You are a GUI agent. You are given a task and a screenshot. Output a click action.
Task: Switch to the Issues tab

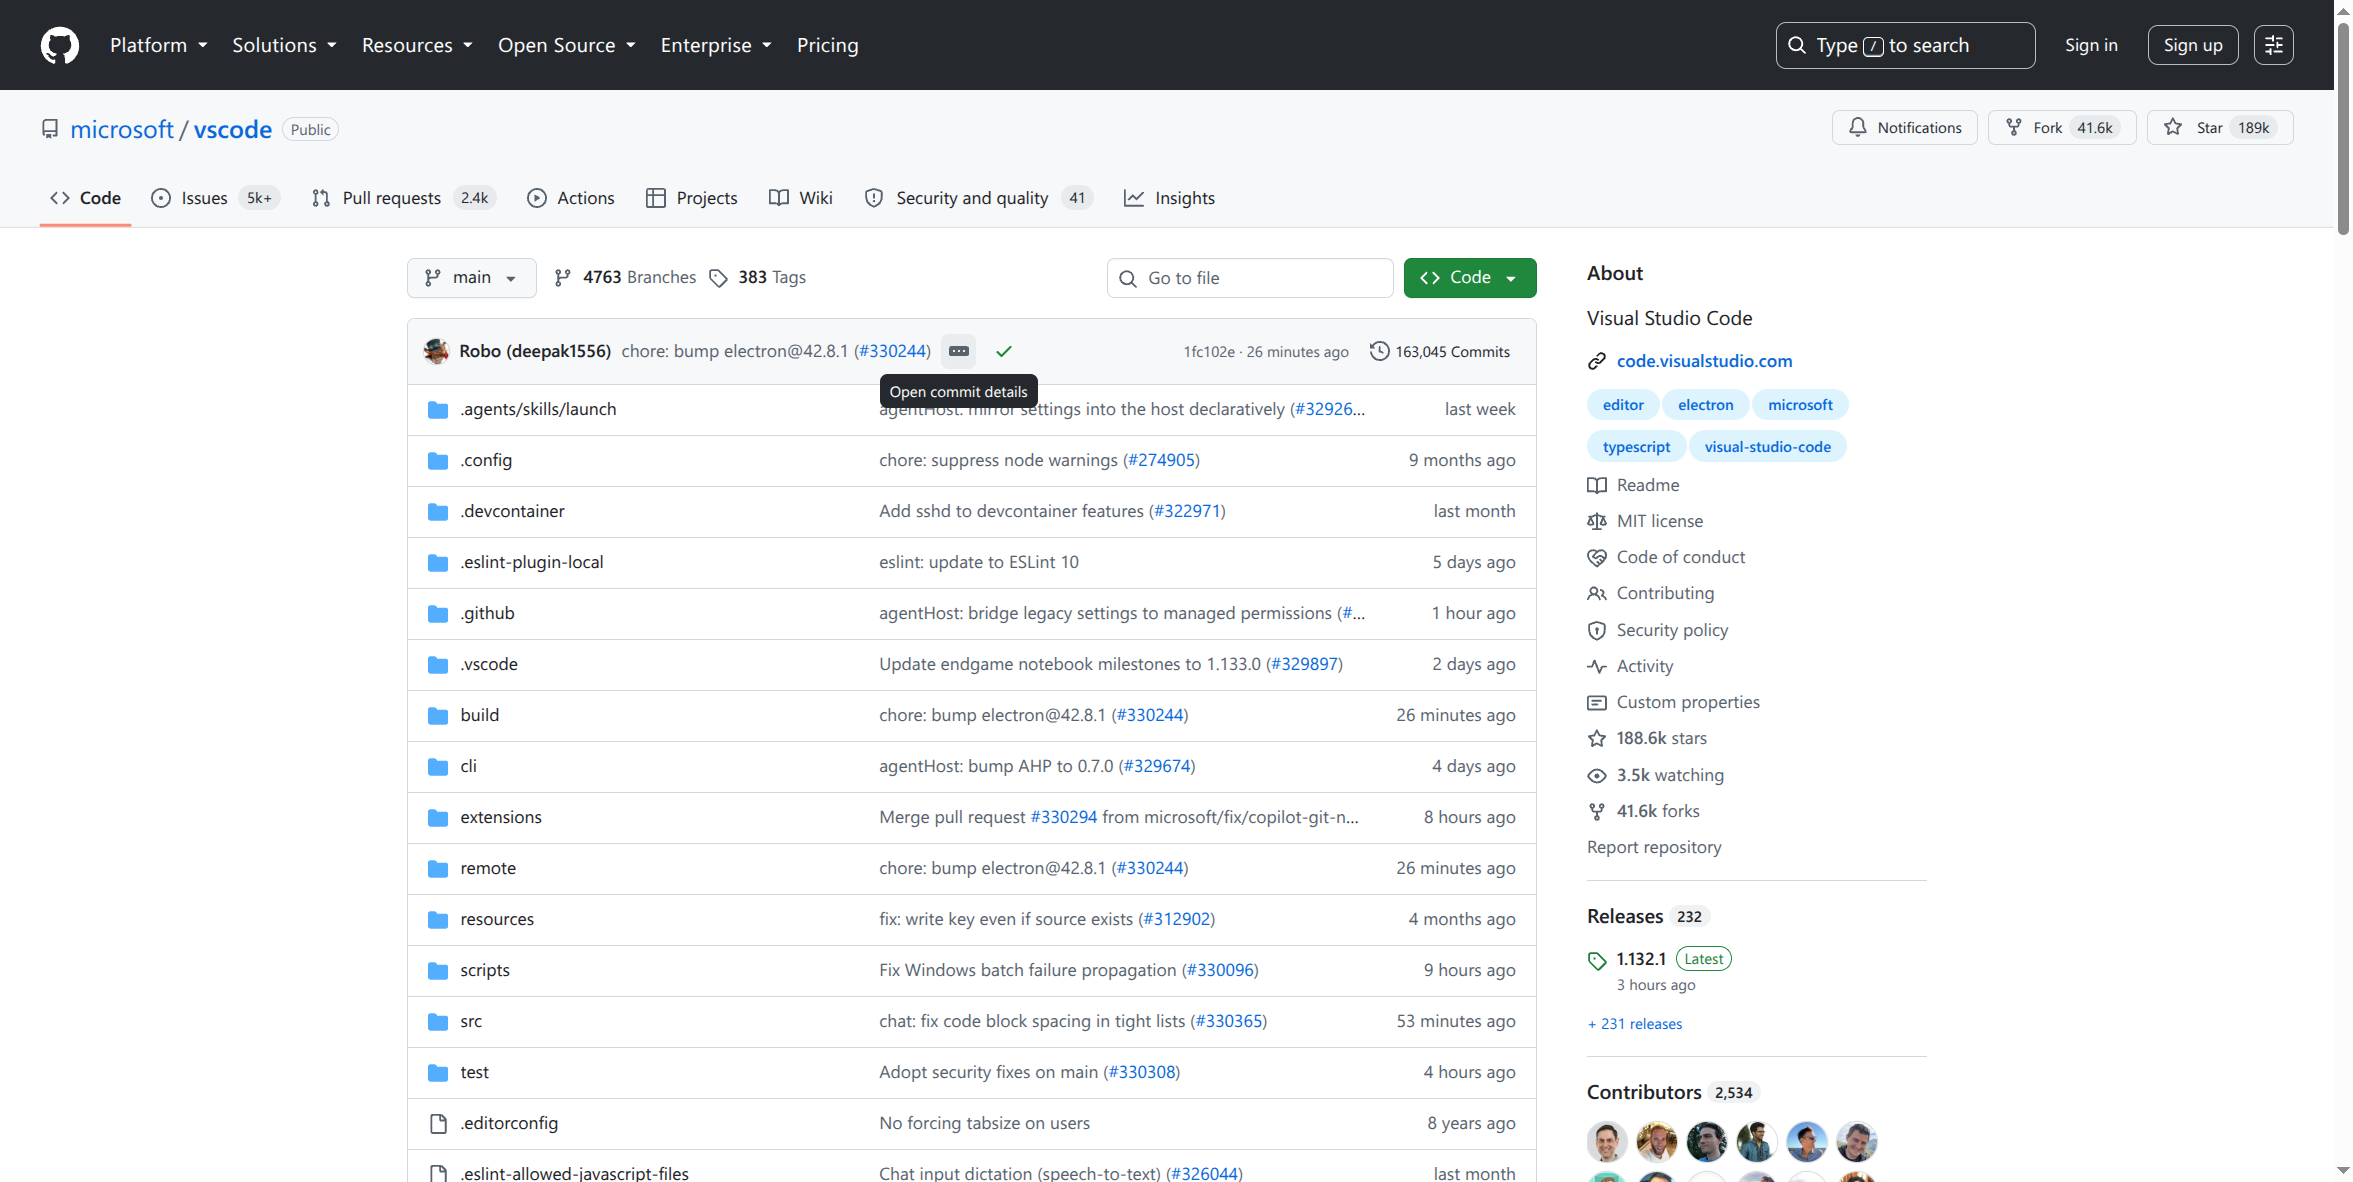coord(215,198)
